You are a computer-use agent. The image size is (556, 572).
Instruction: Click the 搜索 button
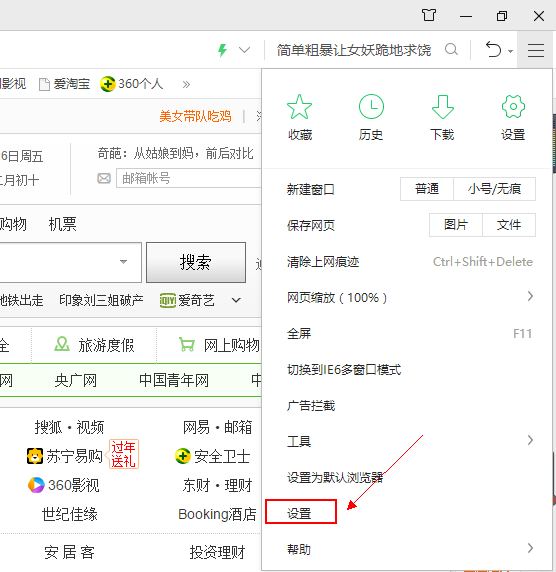click(x=196, y=262)
